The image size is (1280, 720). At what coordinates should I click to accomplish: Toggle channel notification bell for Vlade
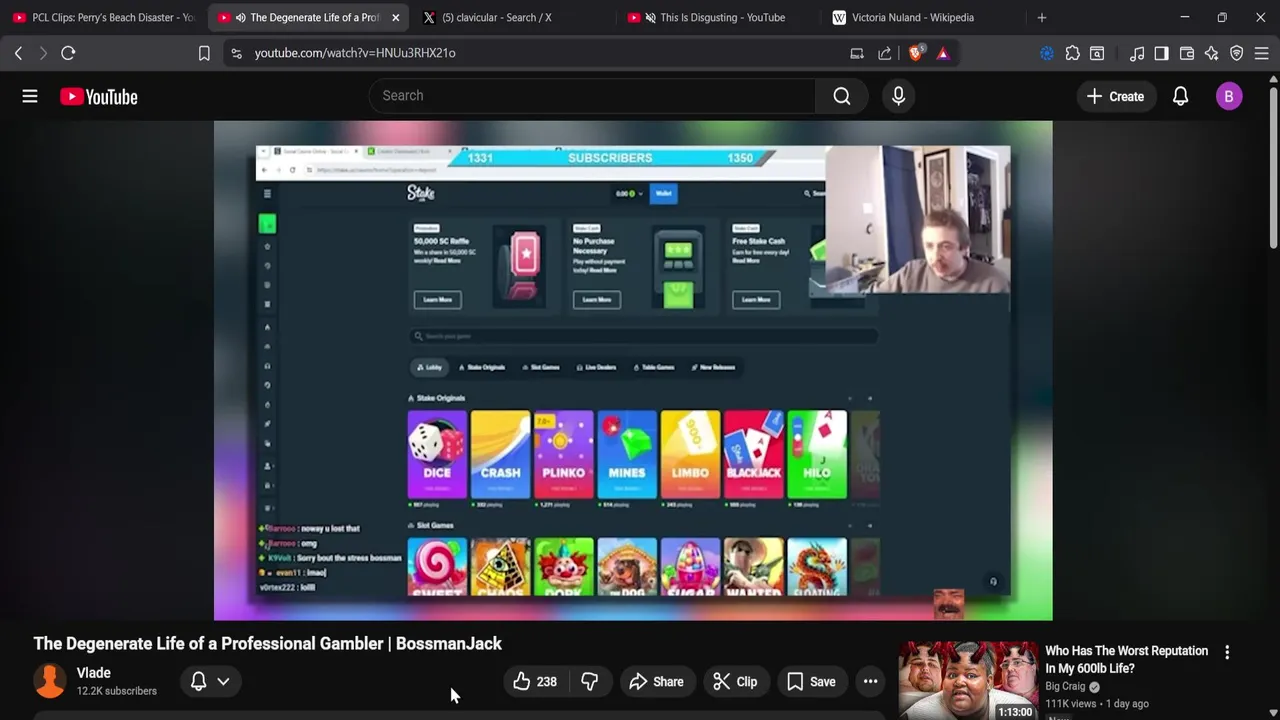[198, 682]
